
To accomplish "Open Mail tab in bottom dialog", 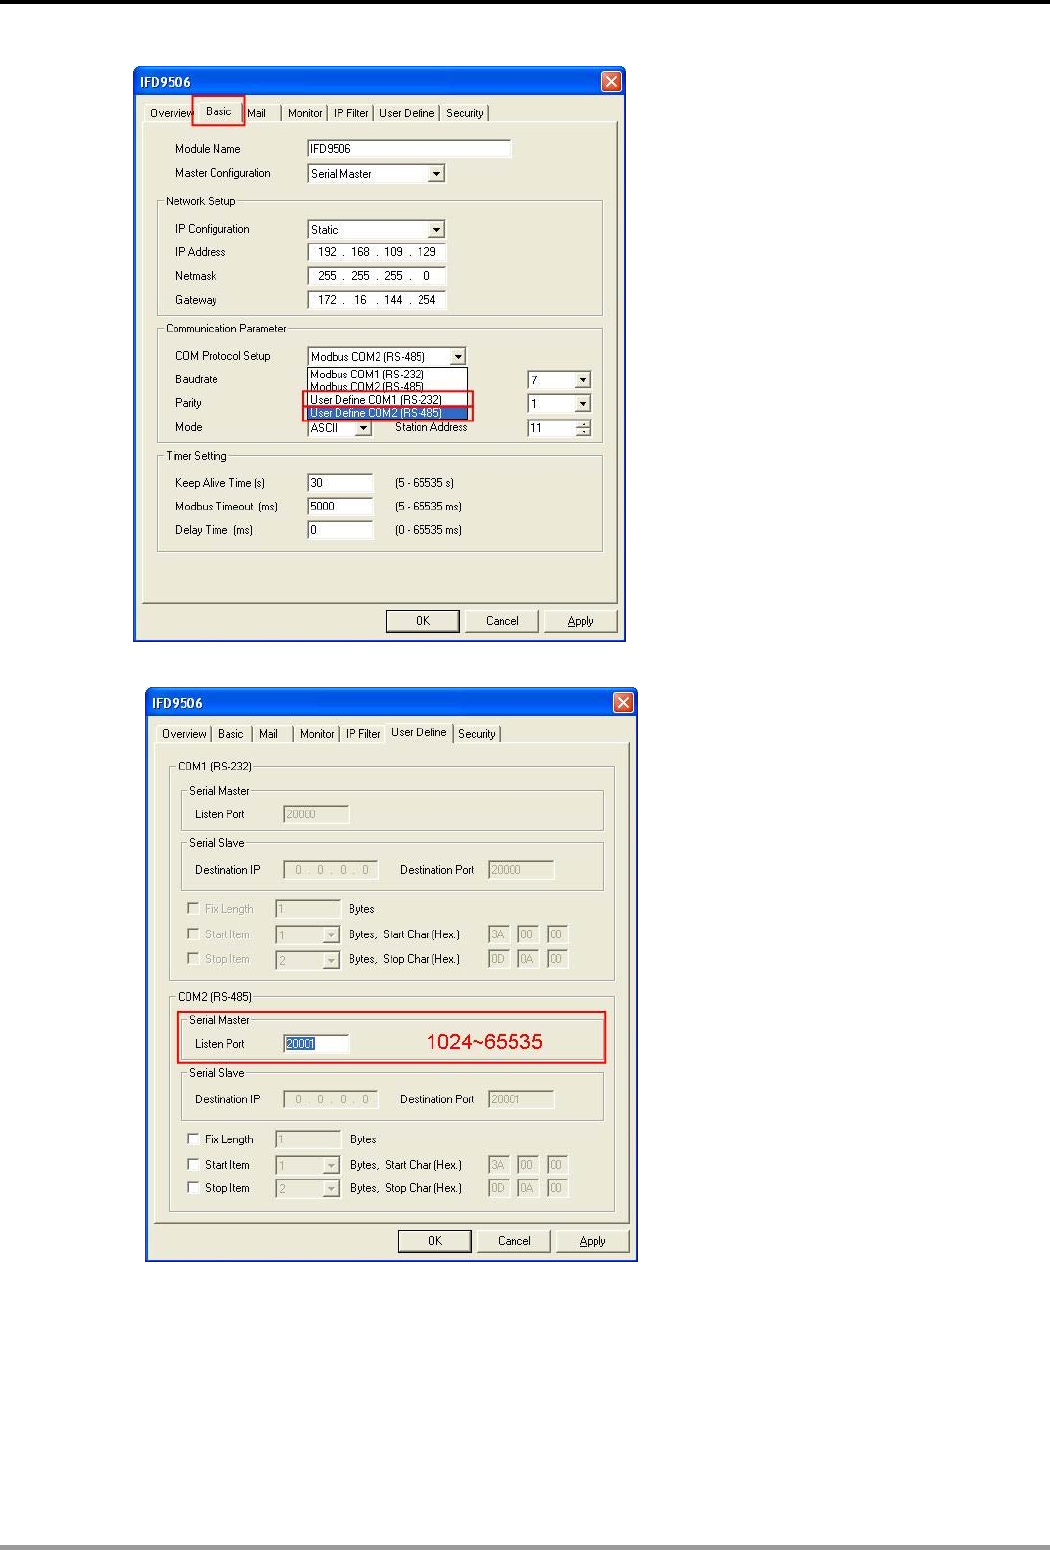I will point(268,734).
